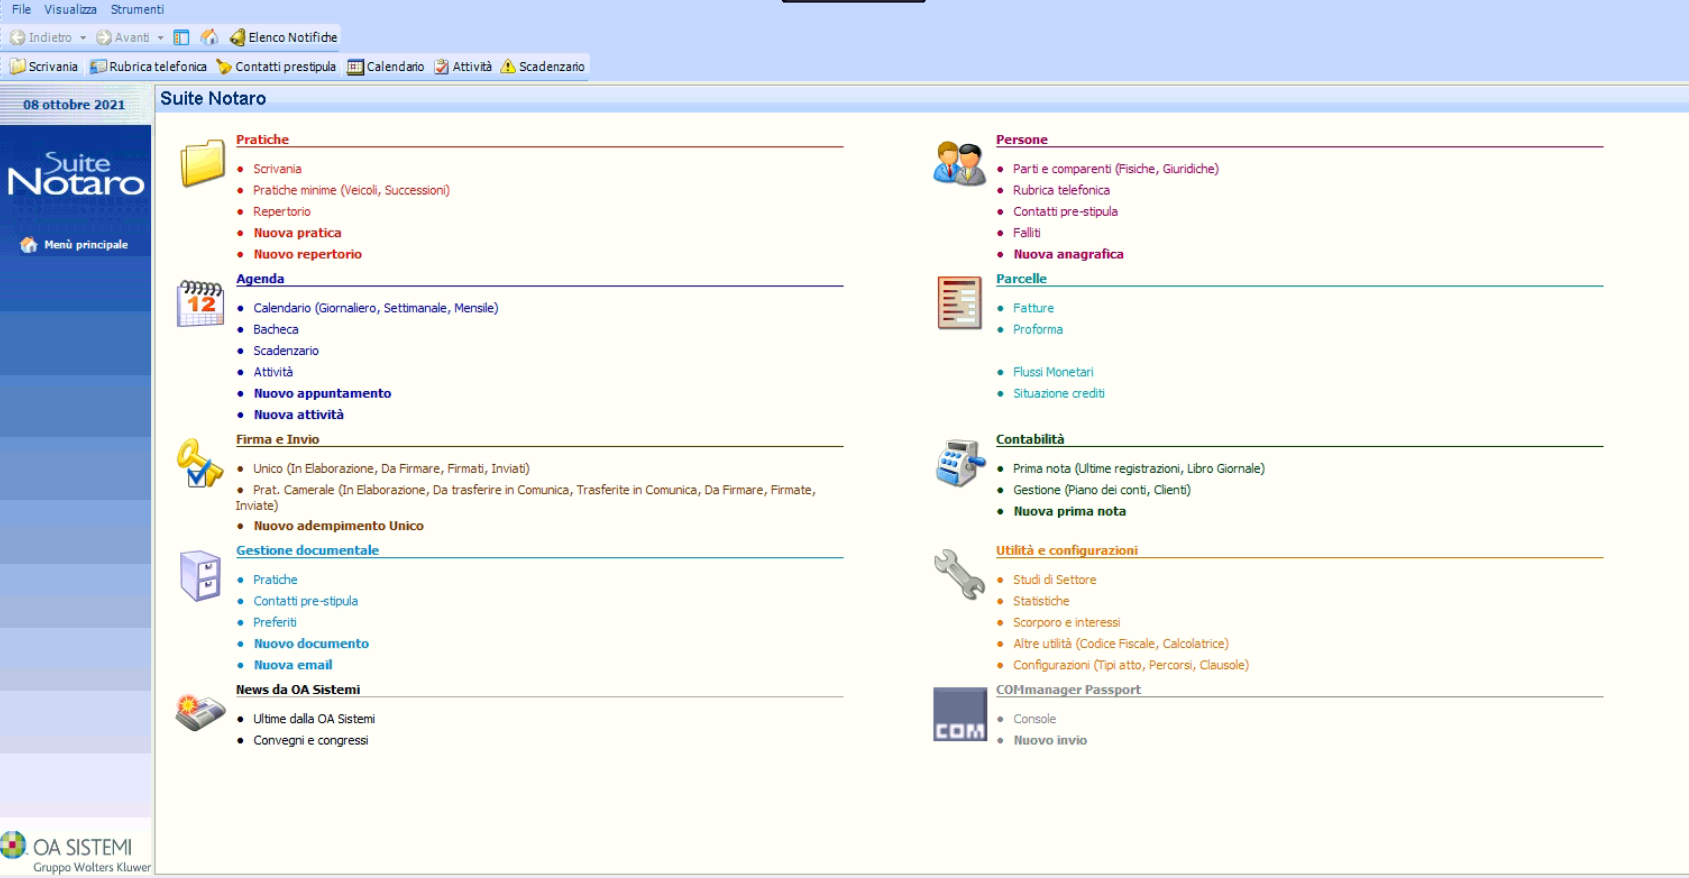The width and height of the screenshot is (1689, 878).
Task: Expand the Indietro history dropdown arrow
Action: pyautogui.click(x=83, y=38)
